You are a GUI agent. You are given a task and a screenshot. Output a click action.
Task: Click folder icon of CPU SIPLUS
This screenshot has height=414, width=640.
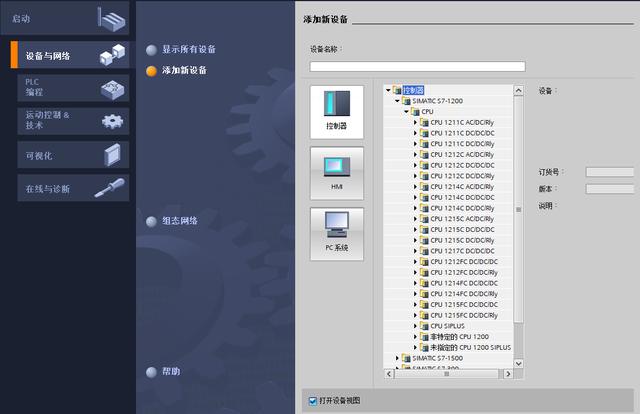click(424, 326)
